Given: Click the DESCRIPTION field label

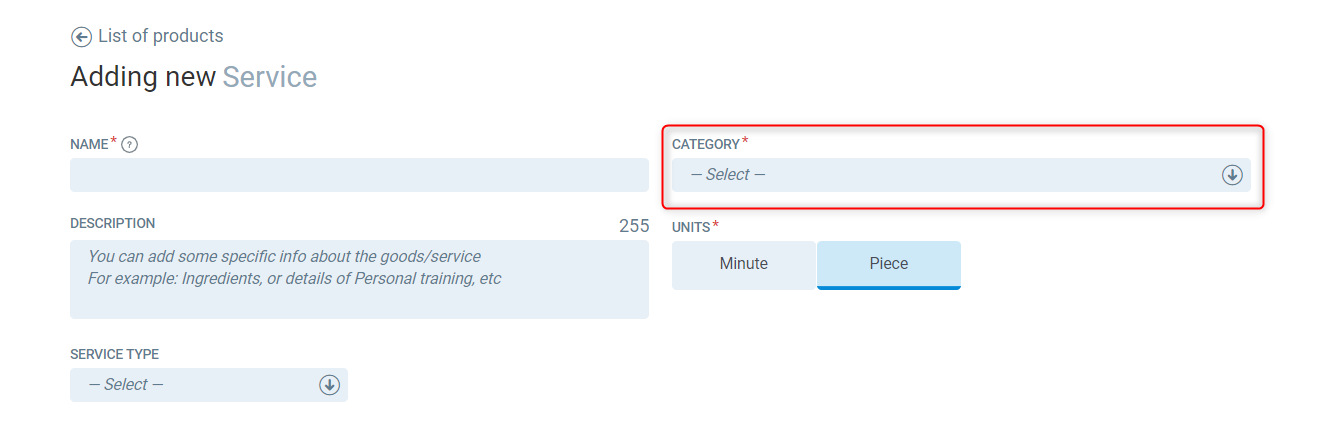Looking at the screenshot, I should click(112, 223).
